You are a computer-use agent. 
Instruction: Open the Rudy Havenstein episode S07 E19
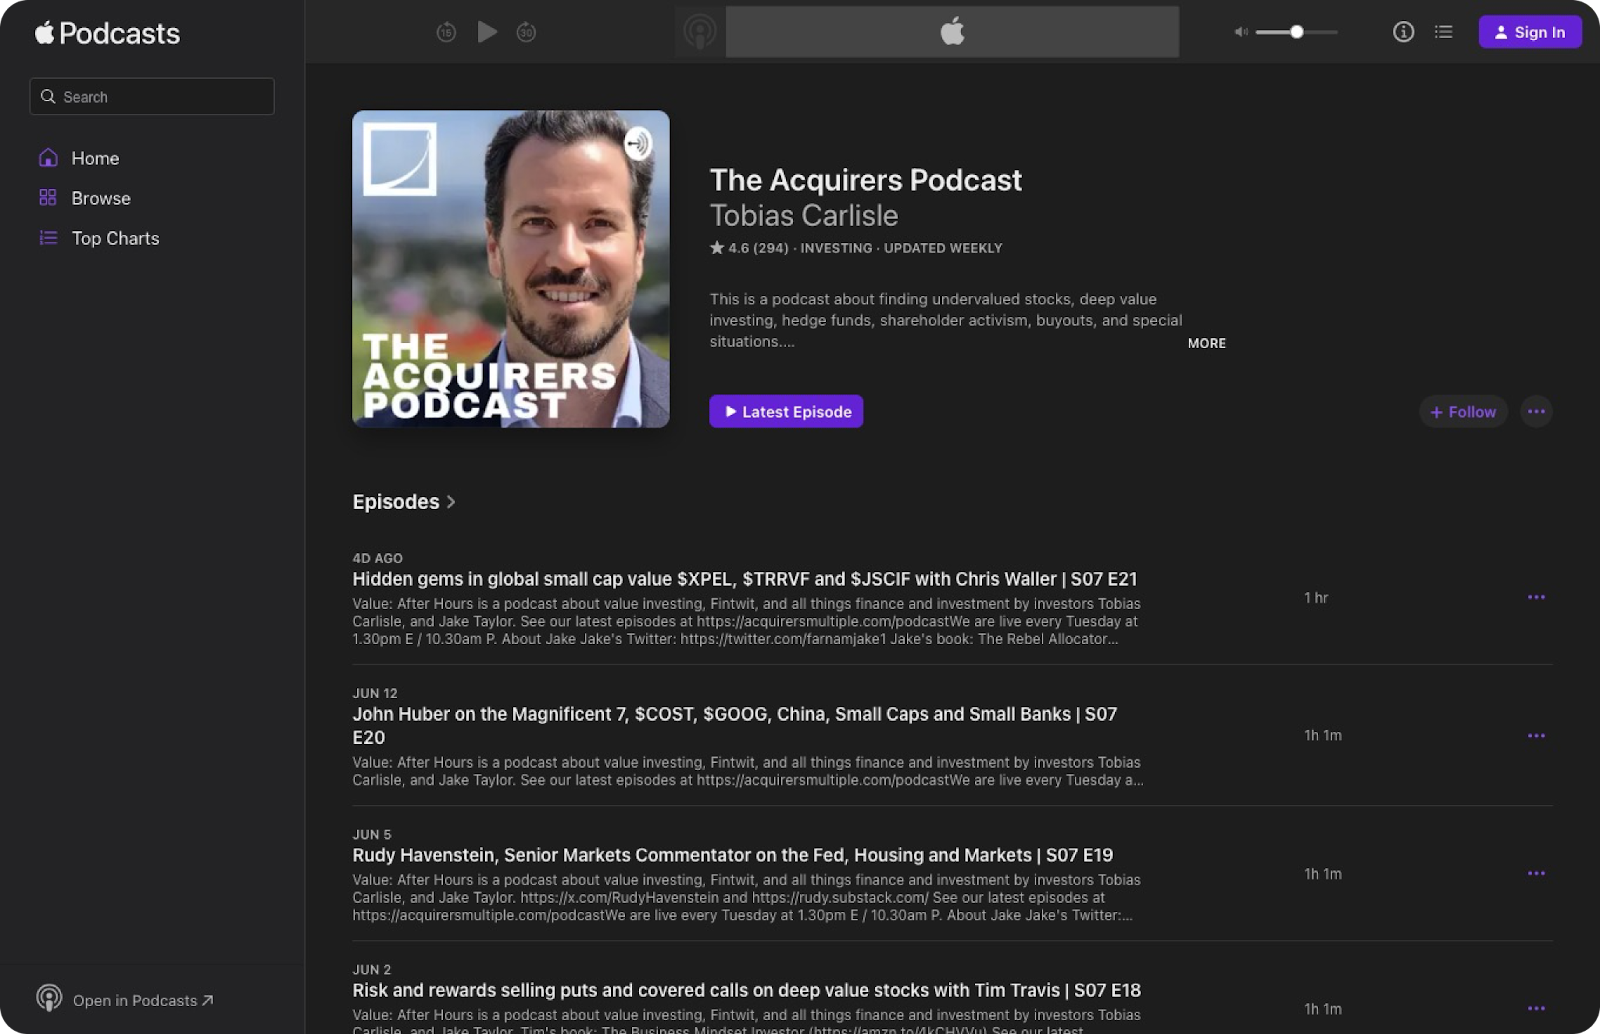pos(732,855)
